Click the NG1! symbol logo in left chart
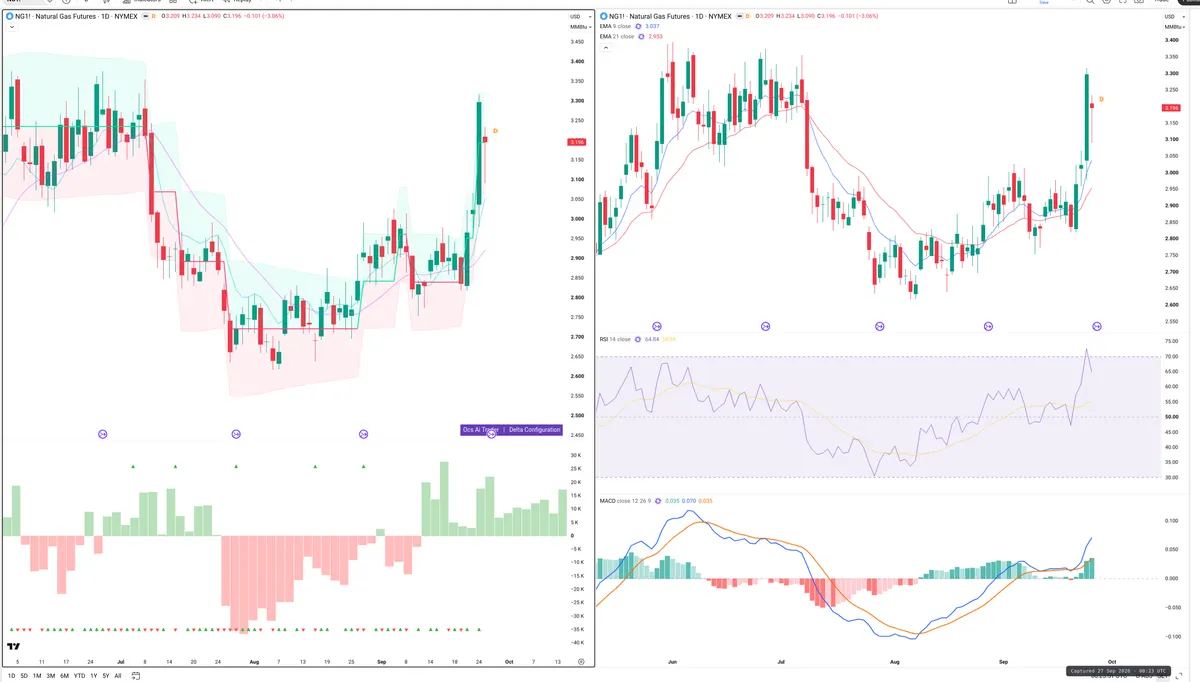 pos(9,16)
